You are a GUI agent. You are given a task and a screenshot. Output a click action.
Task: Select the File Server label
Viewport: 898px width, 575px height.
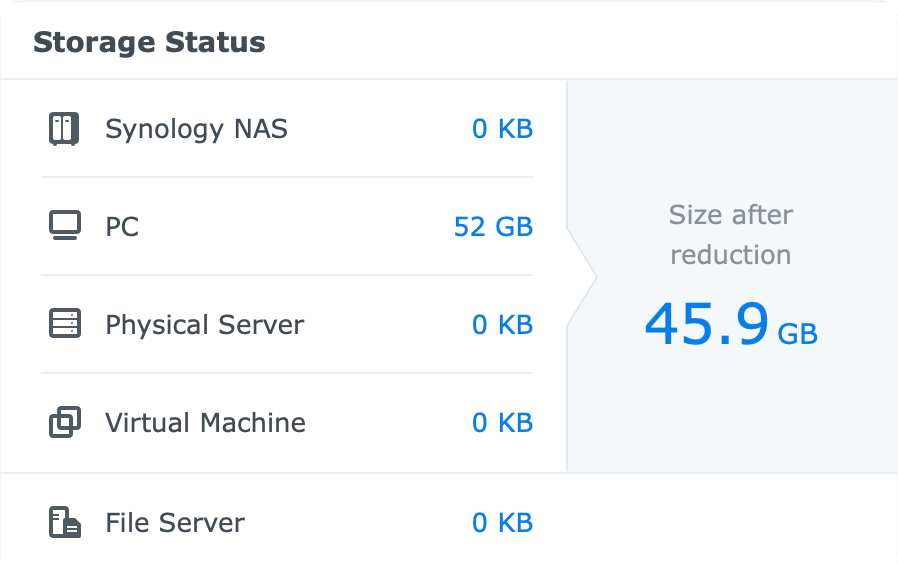(x=175, y=523)
